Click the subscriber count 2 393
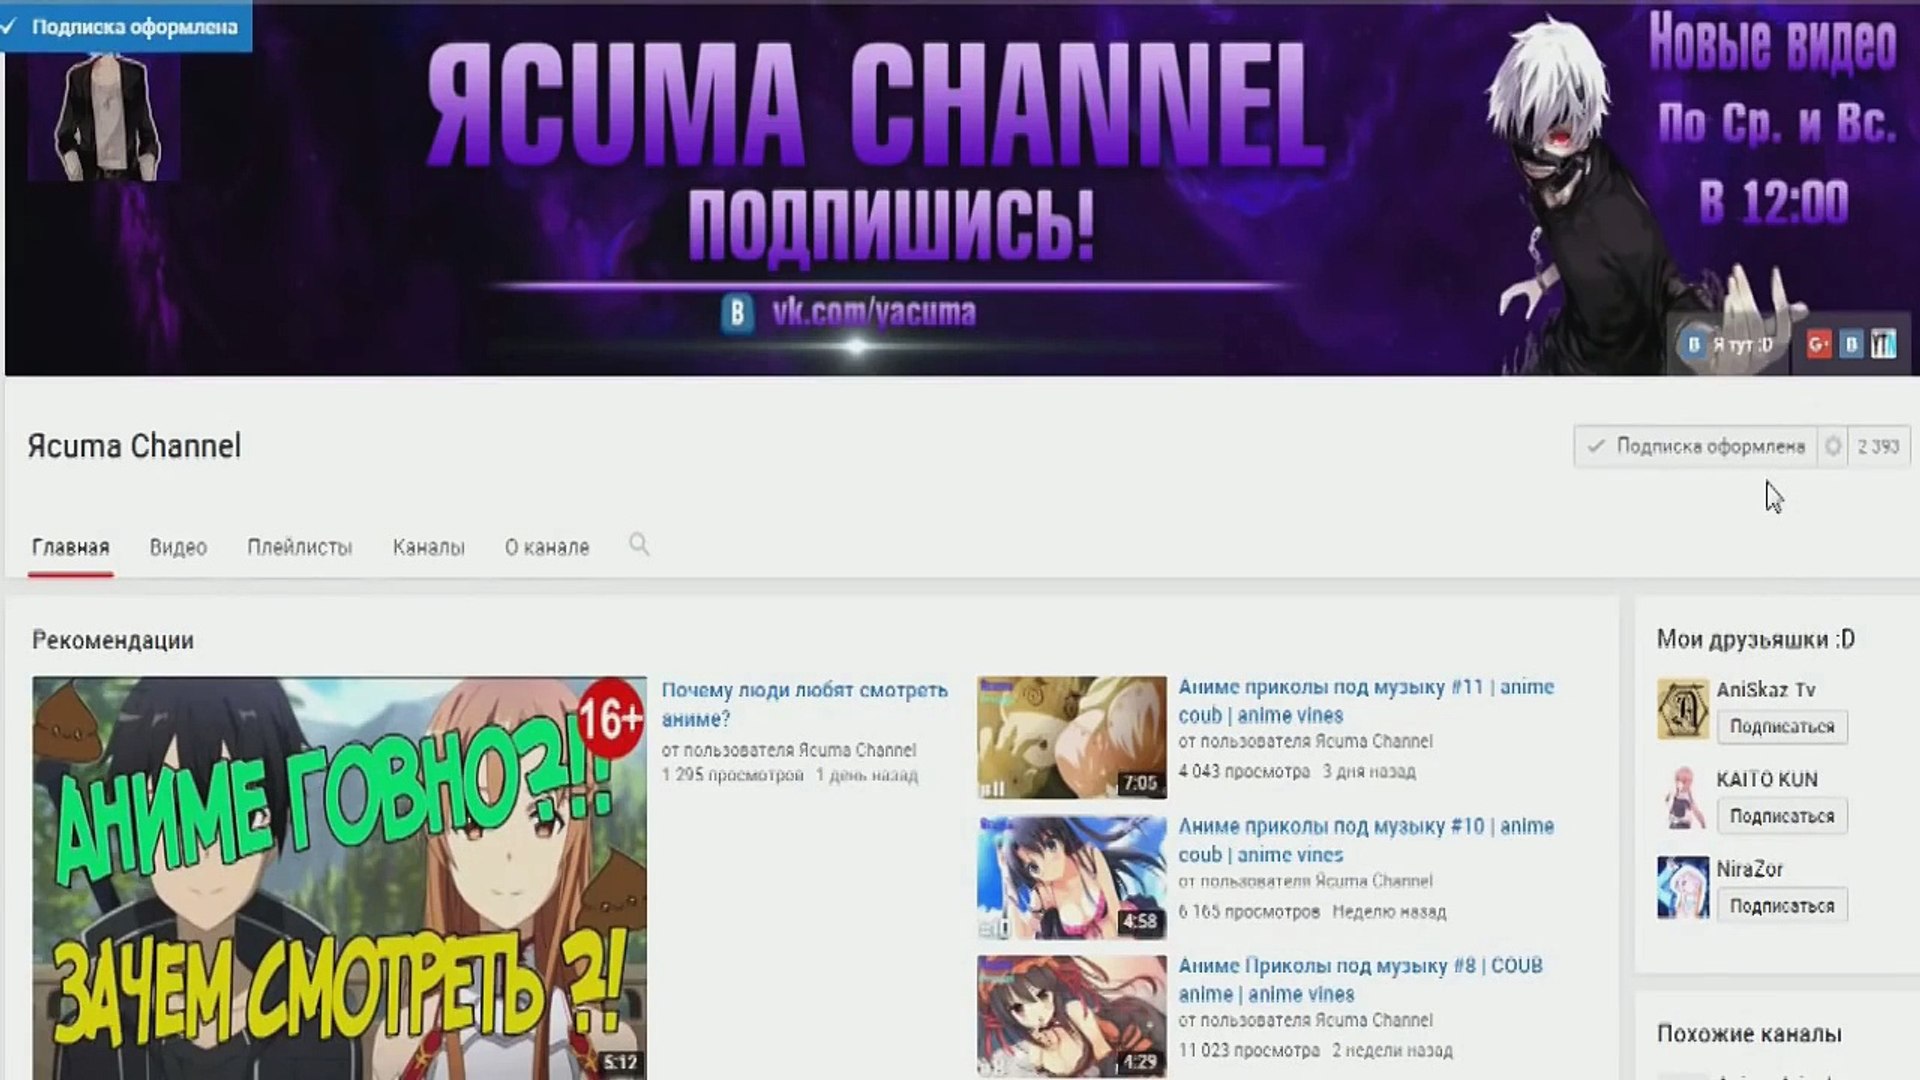This screenshot has height=1080, width=1920. [x=1877, y=446]
